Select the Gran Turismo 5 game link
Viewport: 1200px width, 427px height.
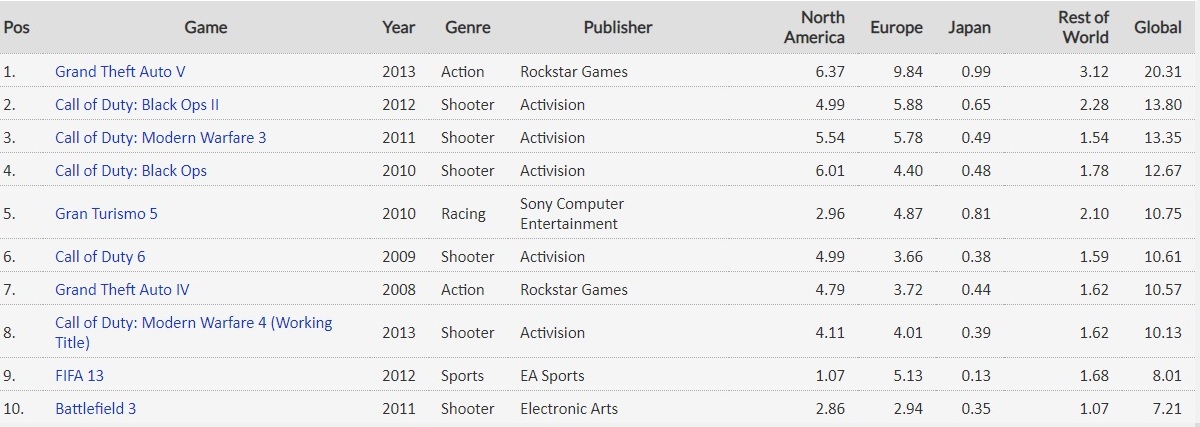pos(106,214)
